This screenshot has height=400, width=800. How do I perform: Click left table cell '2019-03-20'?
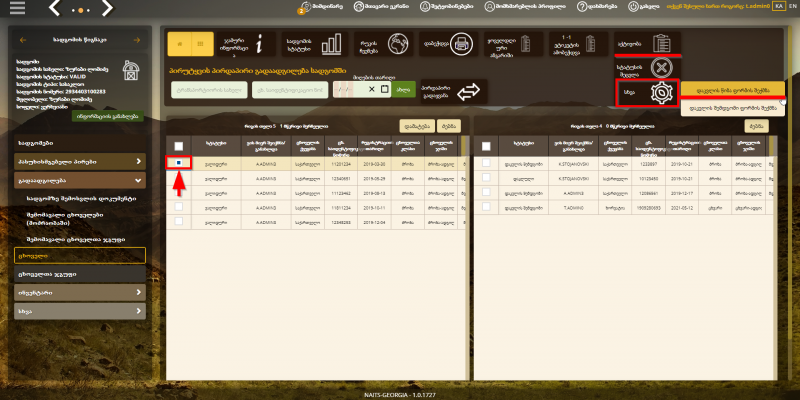374,164
